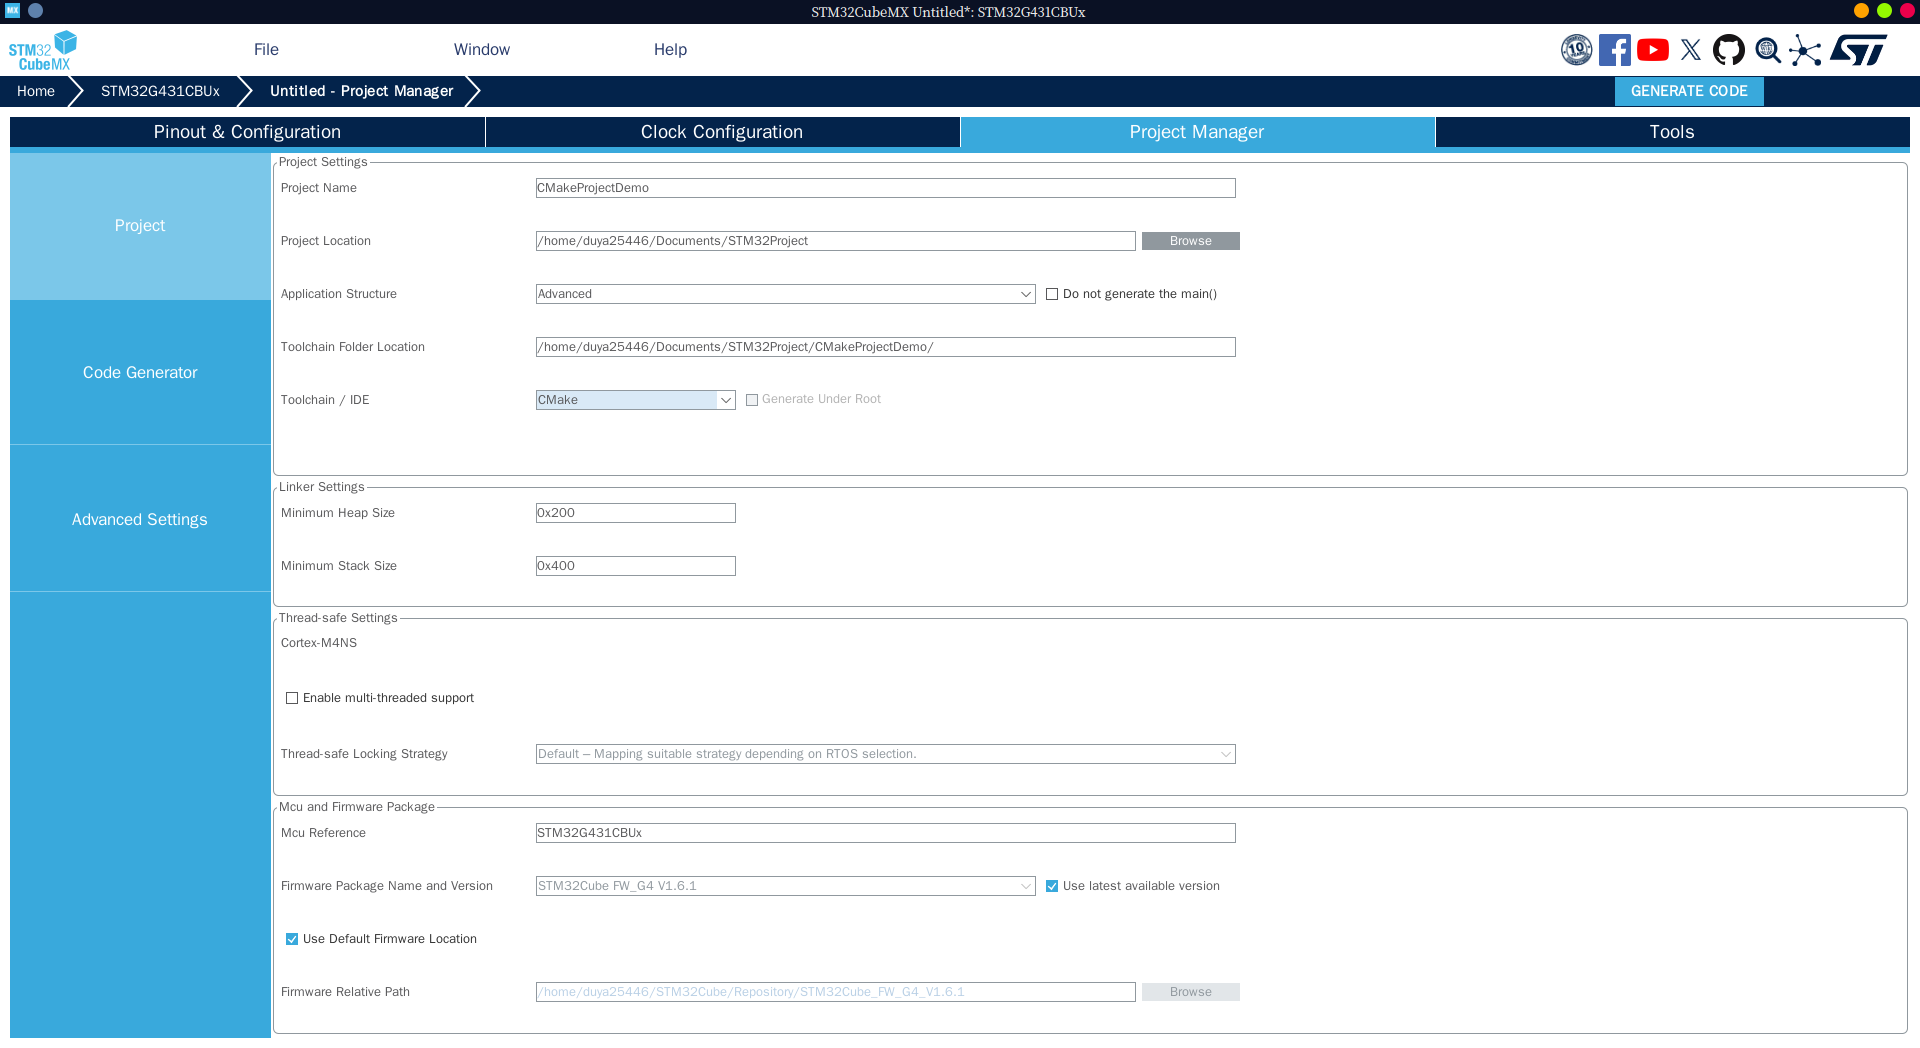Uncheck Use Default Firmware Location
This screenshot has height=1048, width=1920.
click(x=292, y=939)
